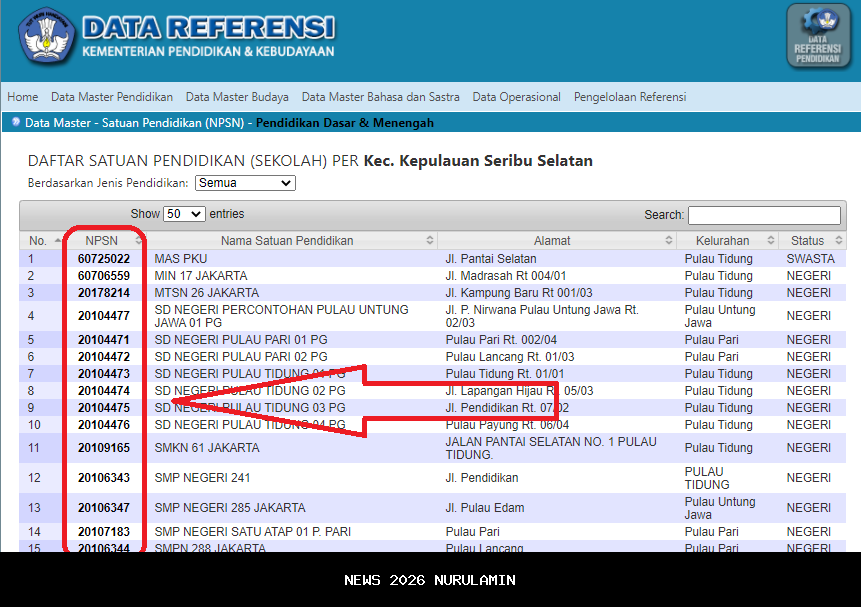Click address Pulau Lancang Rt. 01/03
This screenshot has height=607, width=861.
tap(510, 357)
